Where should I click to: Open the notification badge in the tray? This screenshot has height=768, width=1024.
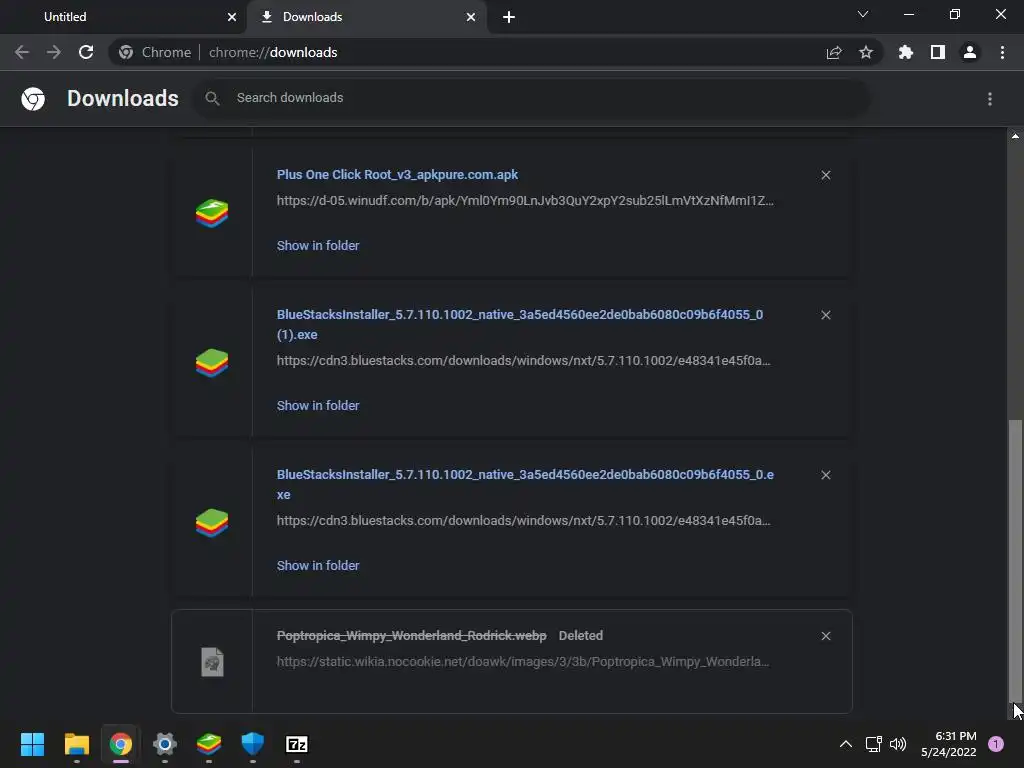click(x=996, y=744)
